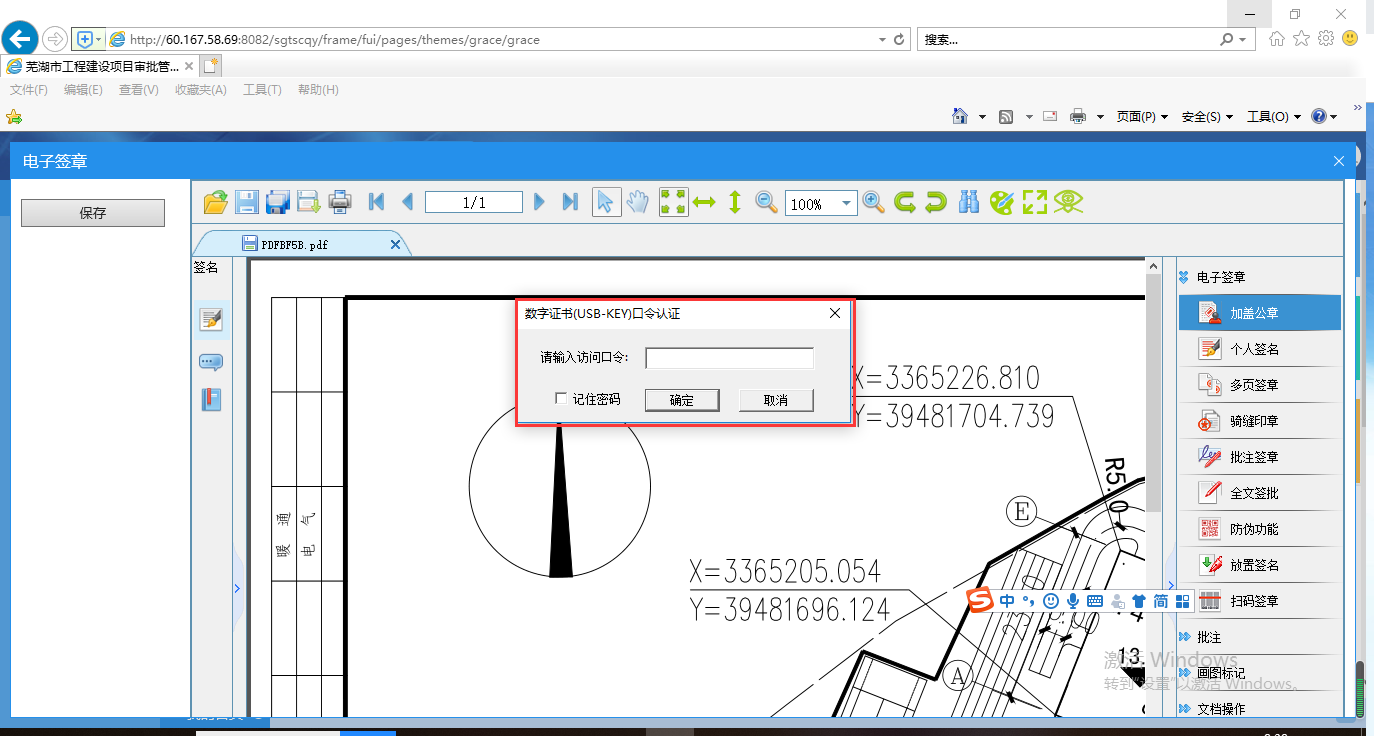Go to the next page arrow
The width and height of the screenshot is (1374, 736).
(x=539, y=202)
